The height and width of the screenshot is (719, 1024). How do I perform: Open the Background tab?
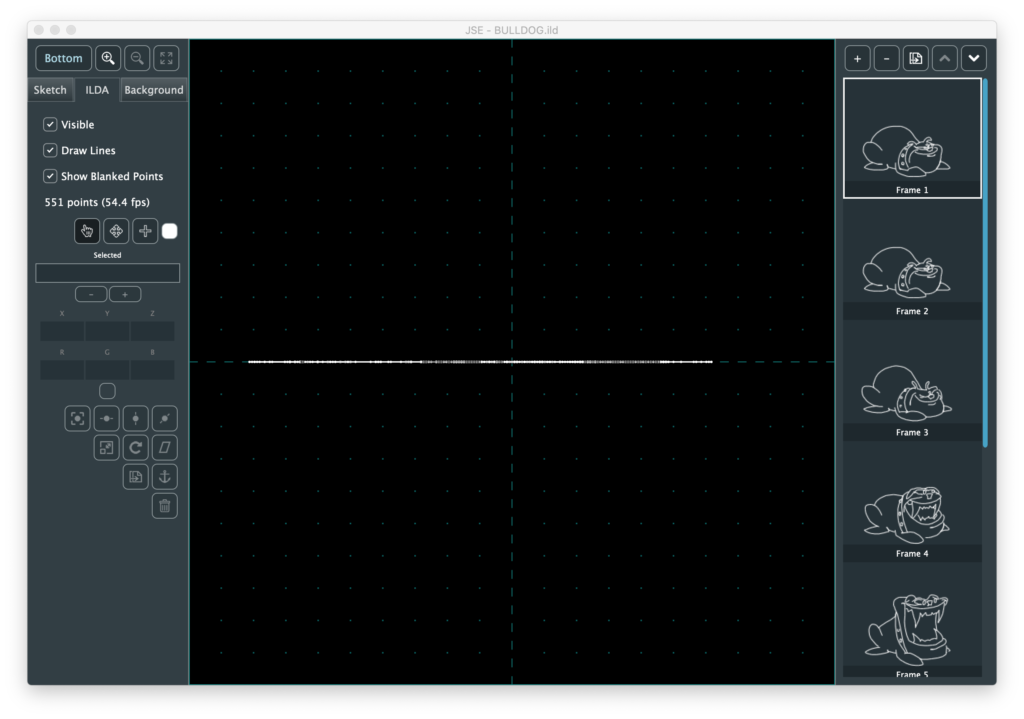click(153, 90)
